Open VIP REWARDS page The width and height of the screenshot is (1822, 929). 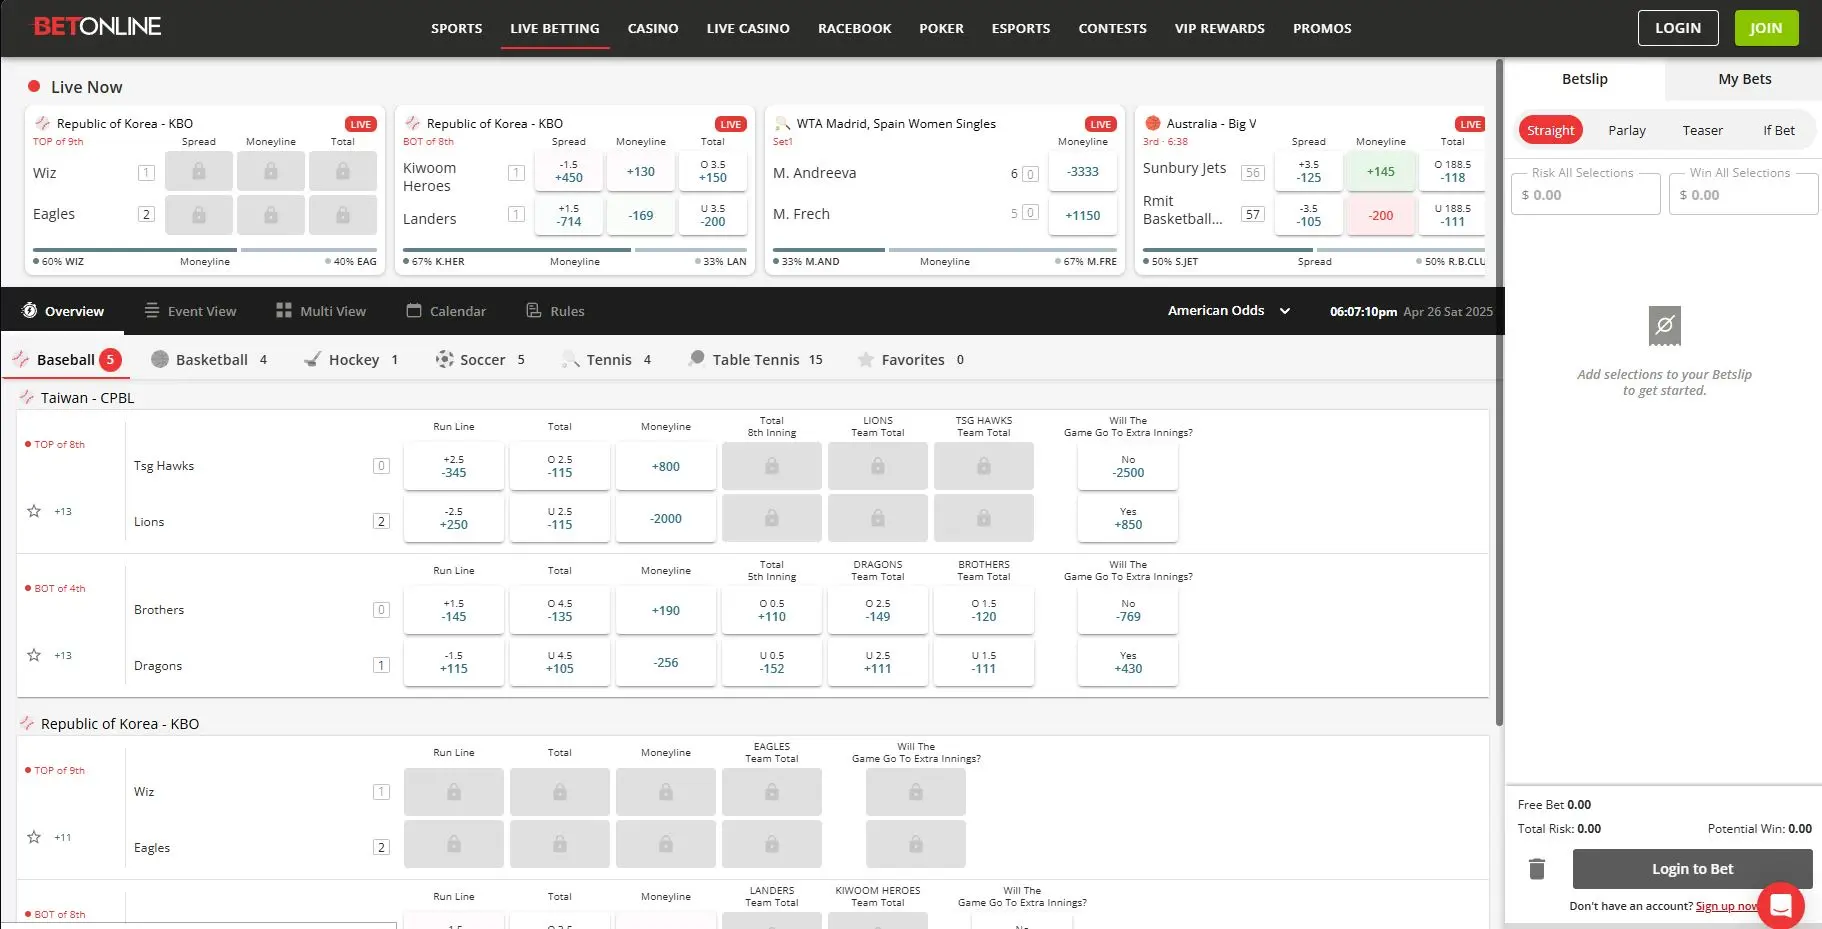pyautogui.click(x=1220, y=28)
